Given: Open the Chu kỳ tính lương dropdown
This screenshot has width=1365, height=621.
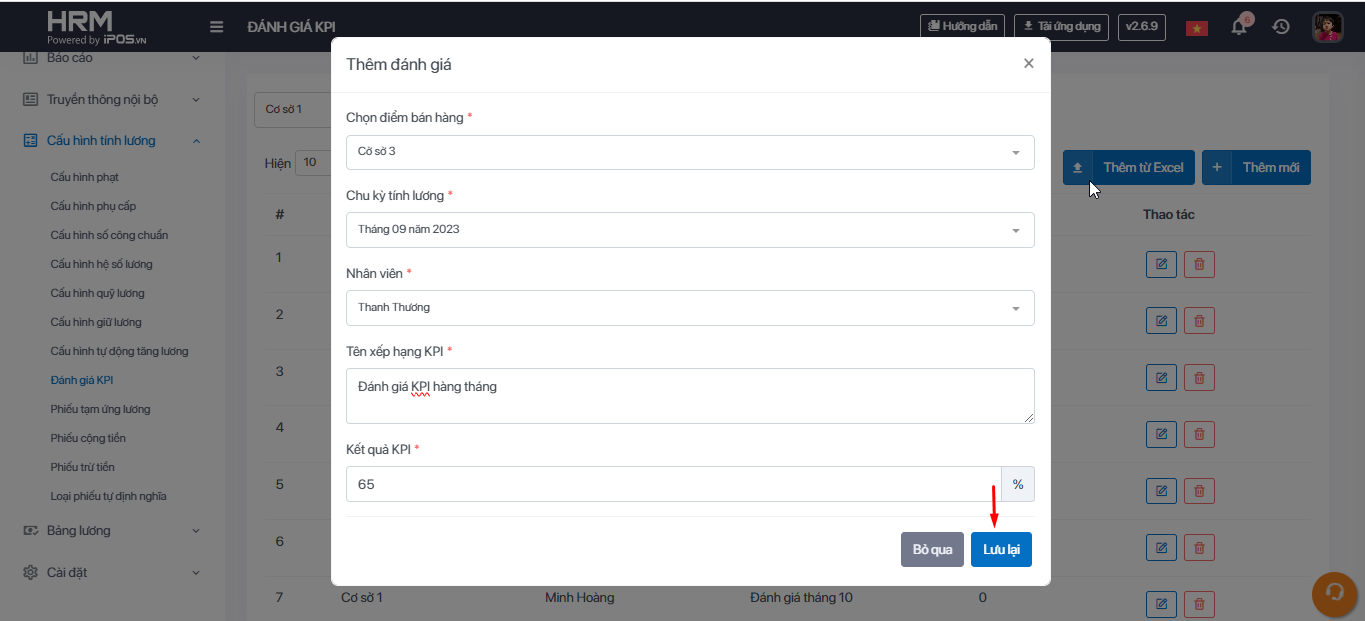Looking at the screenshot, I should pyautogui.click(x=690, y=230).
